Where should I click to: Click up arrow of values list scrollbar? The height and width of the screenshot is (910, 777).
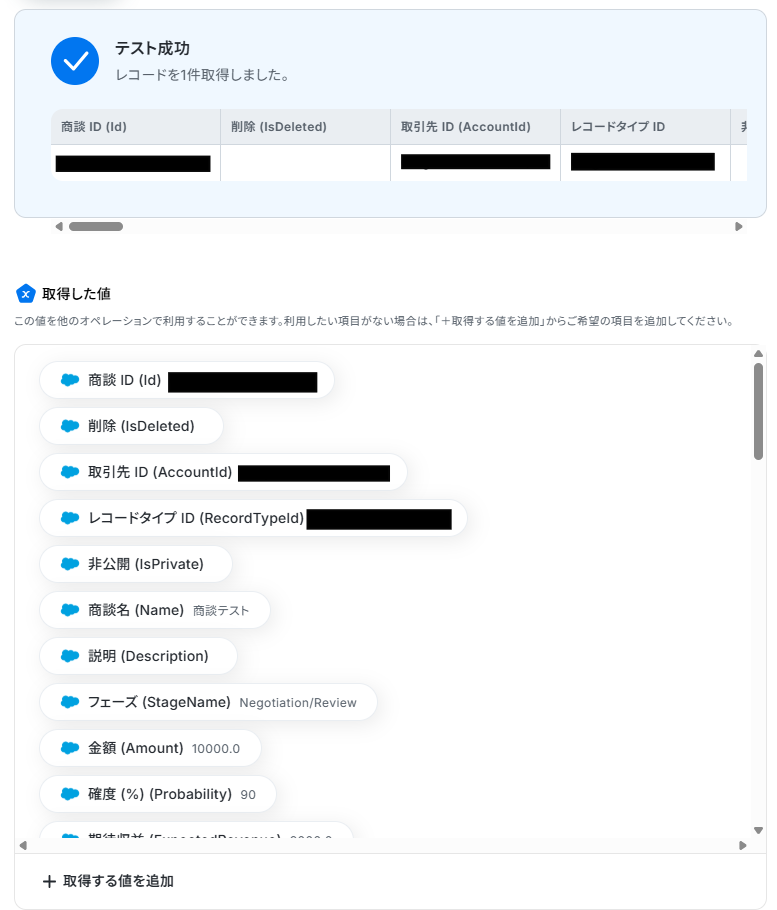click(x=758, y=353)
